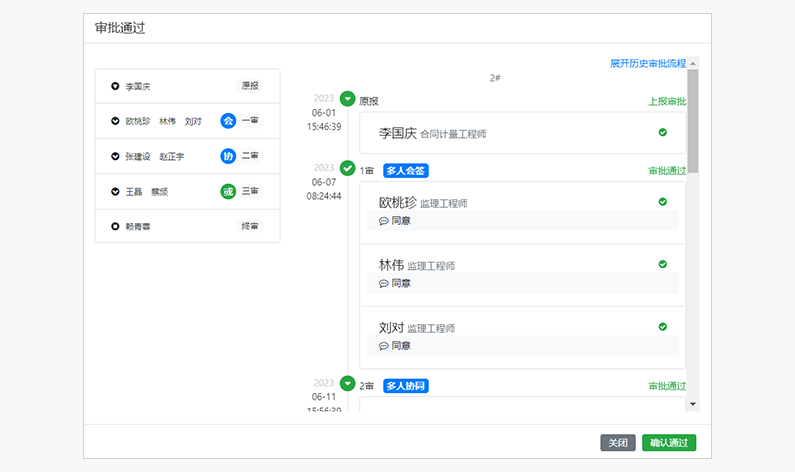The image size is (795, 472).
Task: Collapse the 原报 timeline step using green arrow
Action: point(348,99)
